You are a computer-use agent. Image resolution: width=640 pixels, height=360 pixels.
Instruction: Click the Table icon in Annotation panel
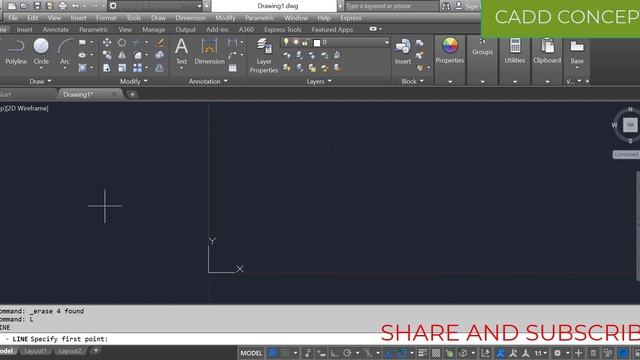tap(233, 68)
